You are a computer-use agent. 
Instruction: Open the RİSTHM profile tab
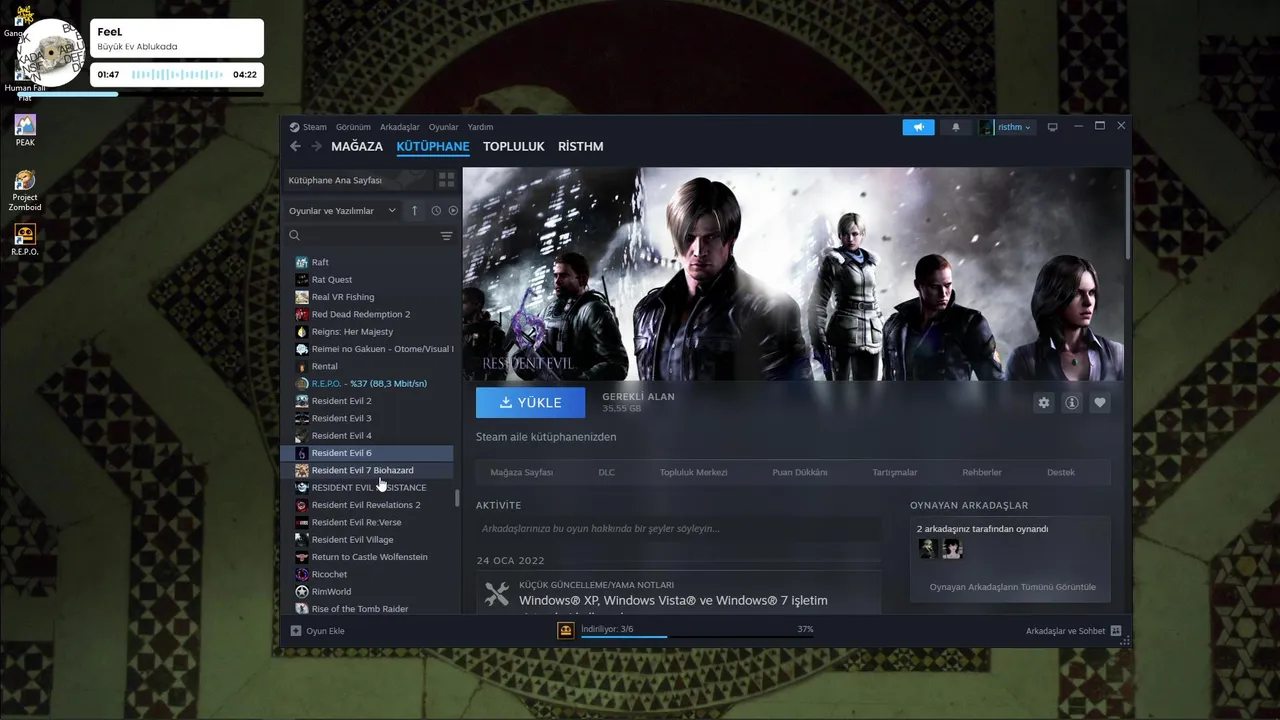click(581, 146)
